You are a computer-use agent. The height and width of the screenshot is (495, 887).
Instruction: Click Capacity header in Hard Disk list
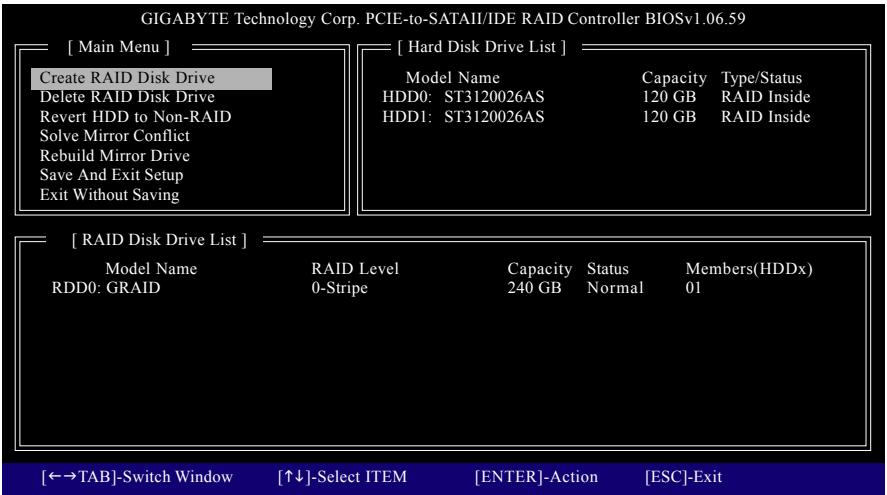point(674,78)
